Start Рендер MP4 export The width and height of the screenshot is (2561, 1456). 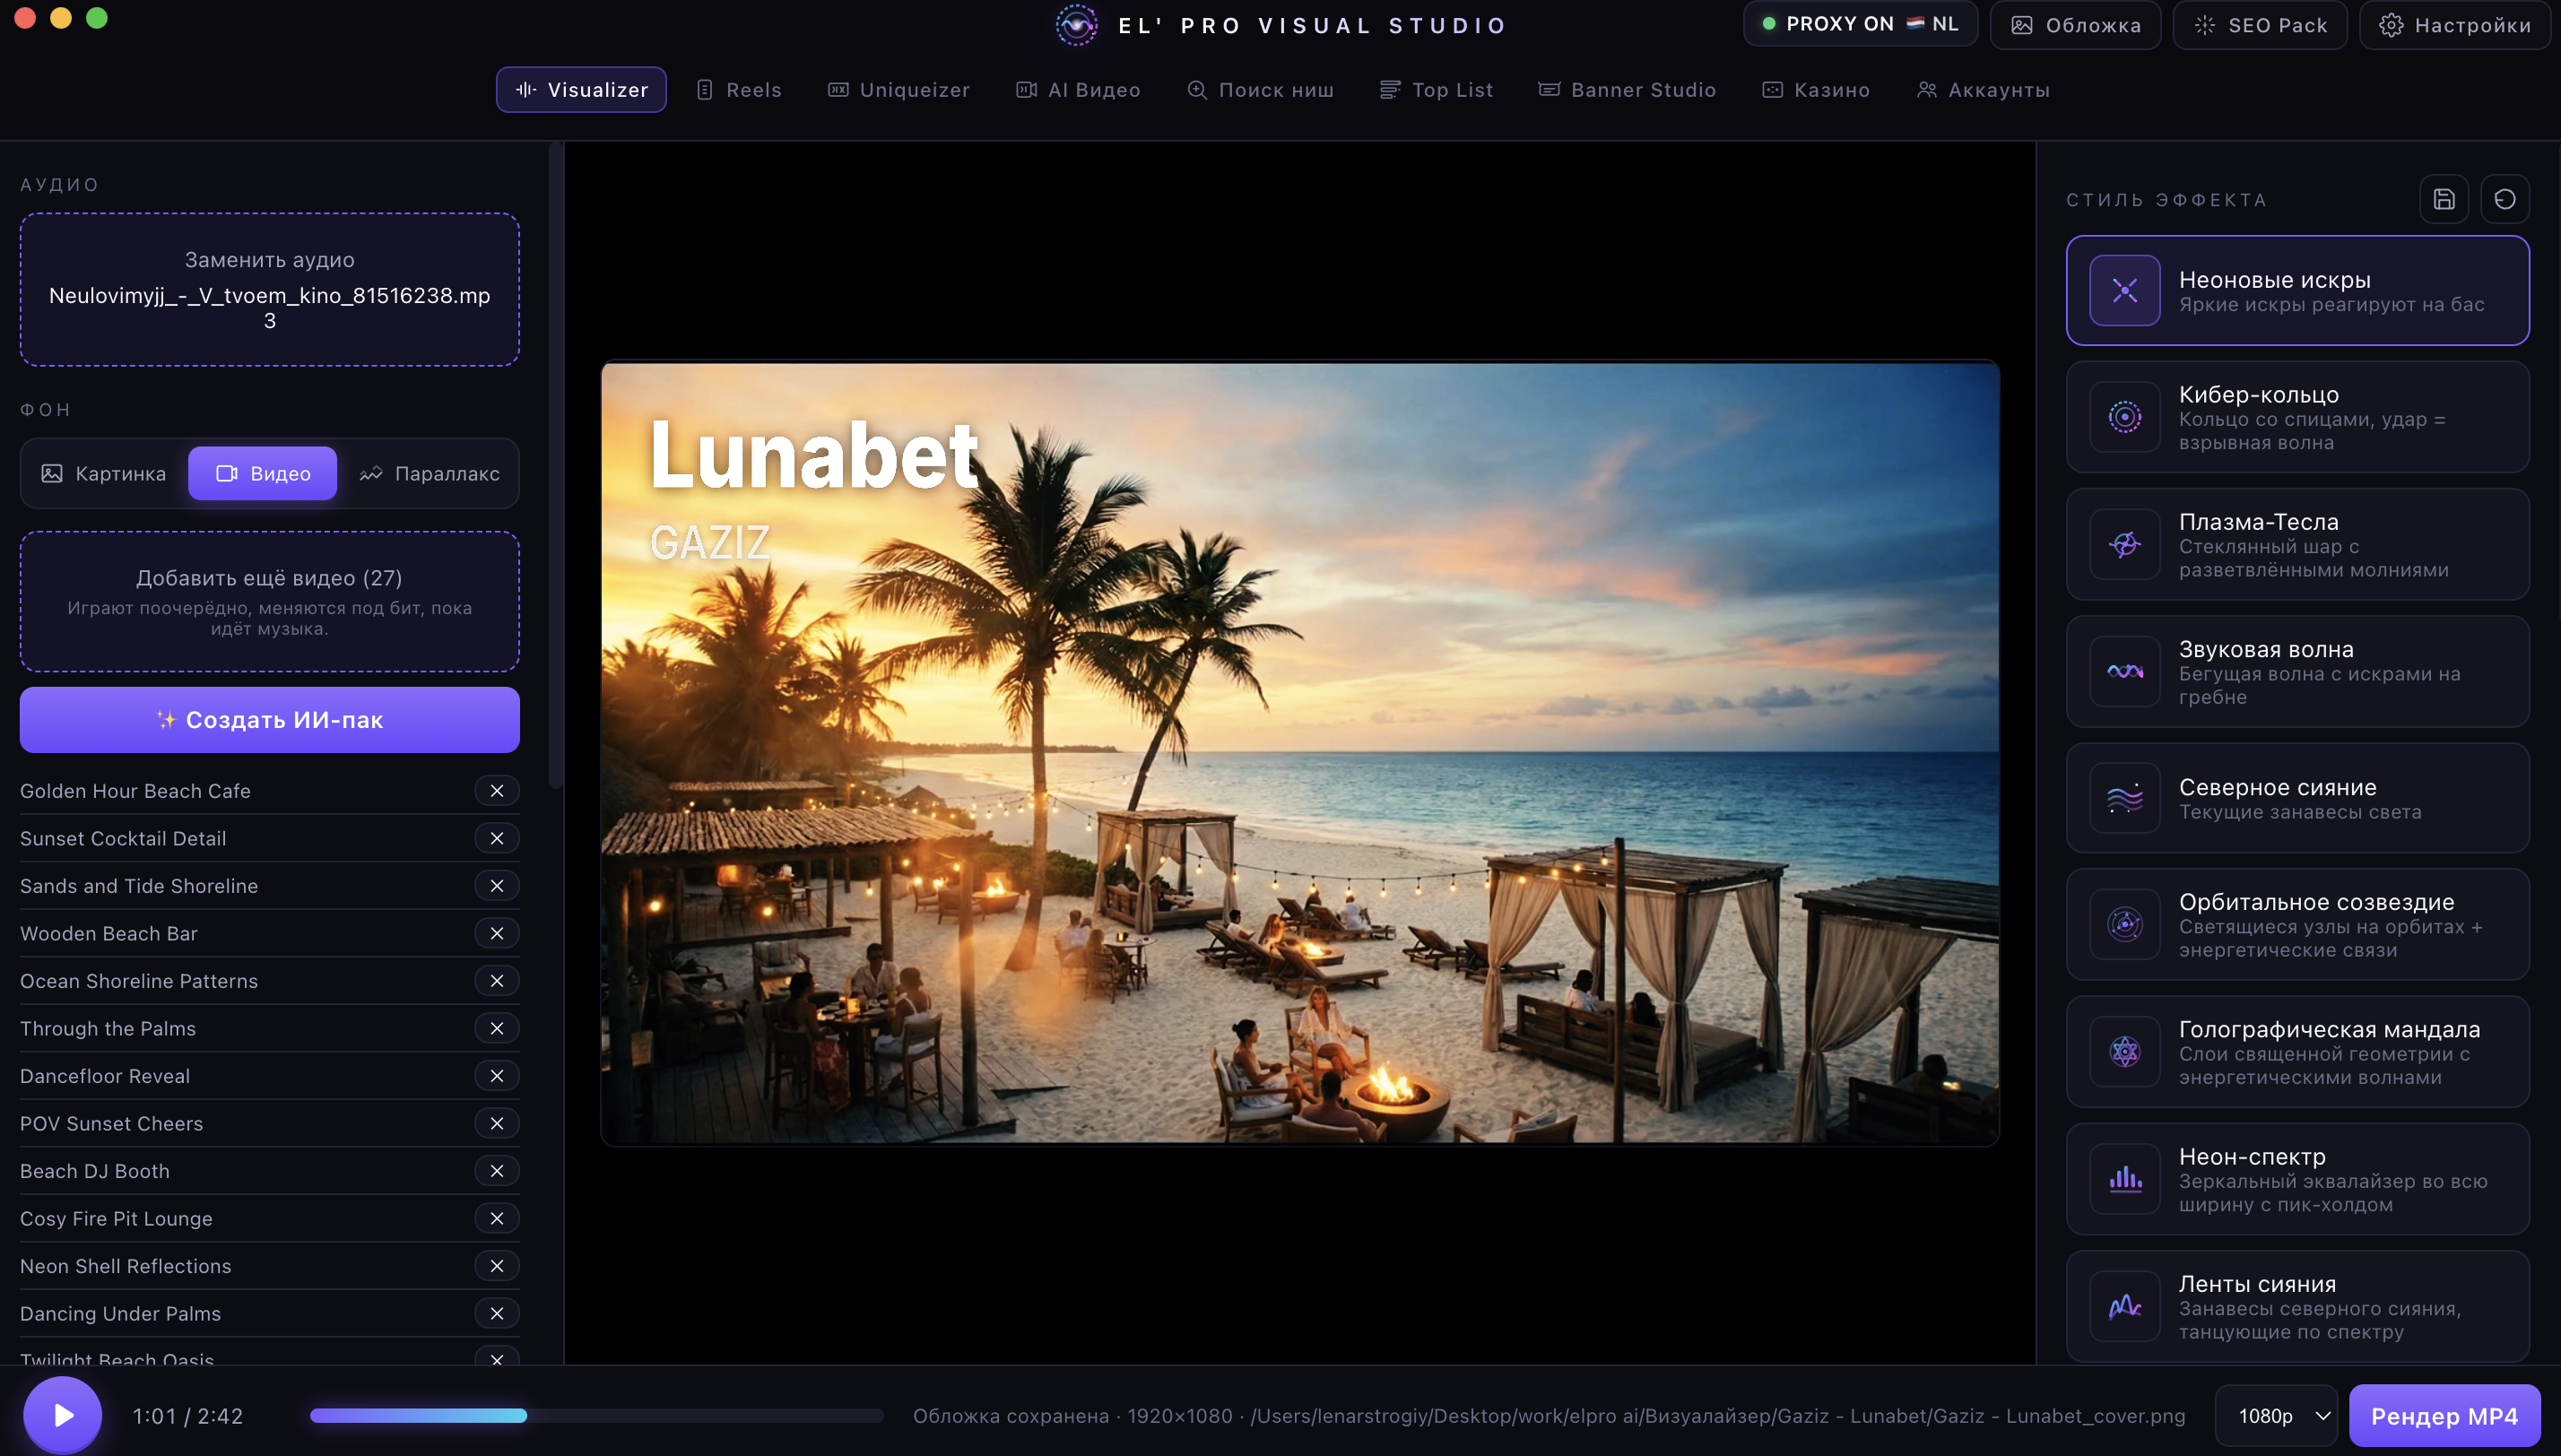2444,1416
